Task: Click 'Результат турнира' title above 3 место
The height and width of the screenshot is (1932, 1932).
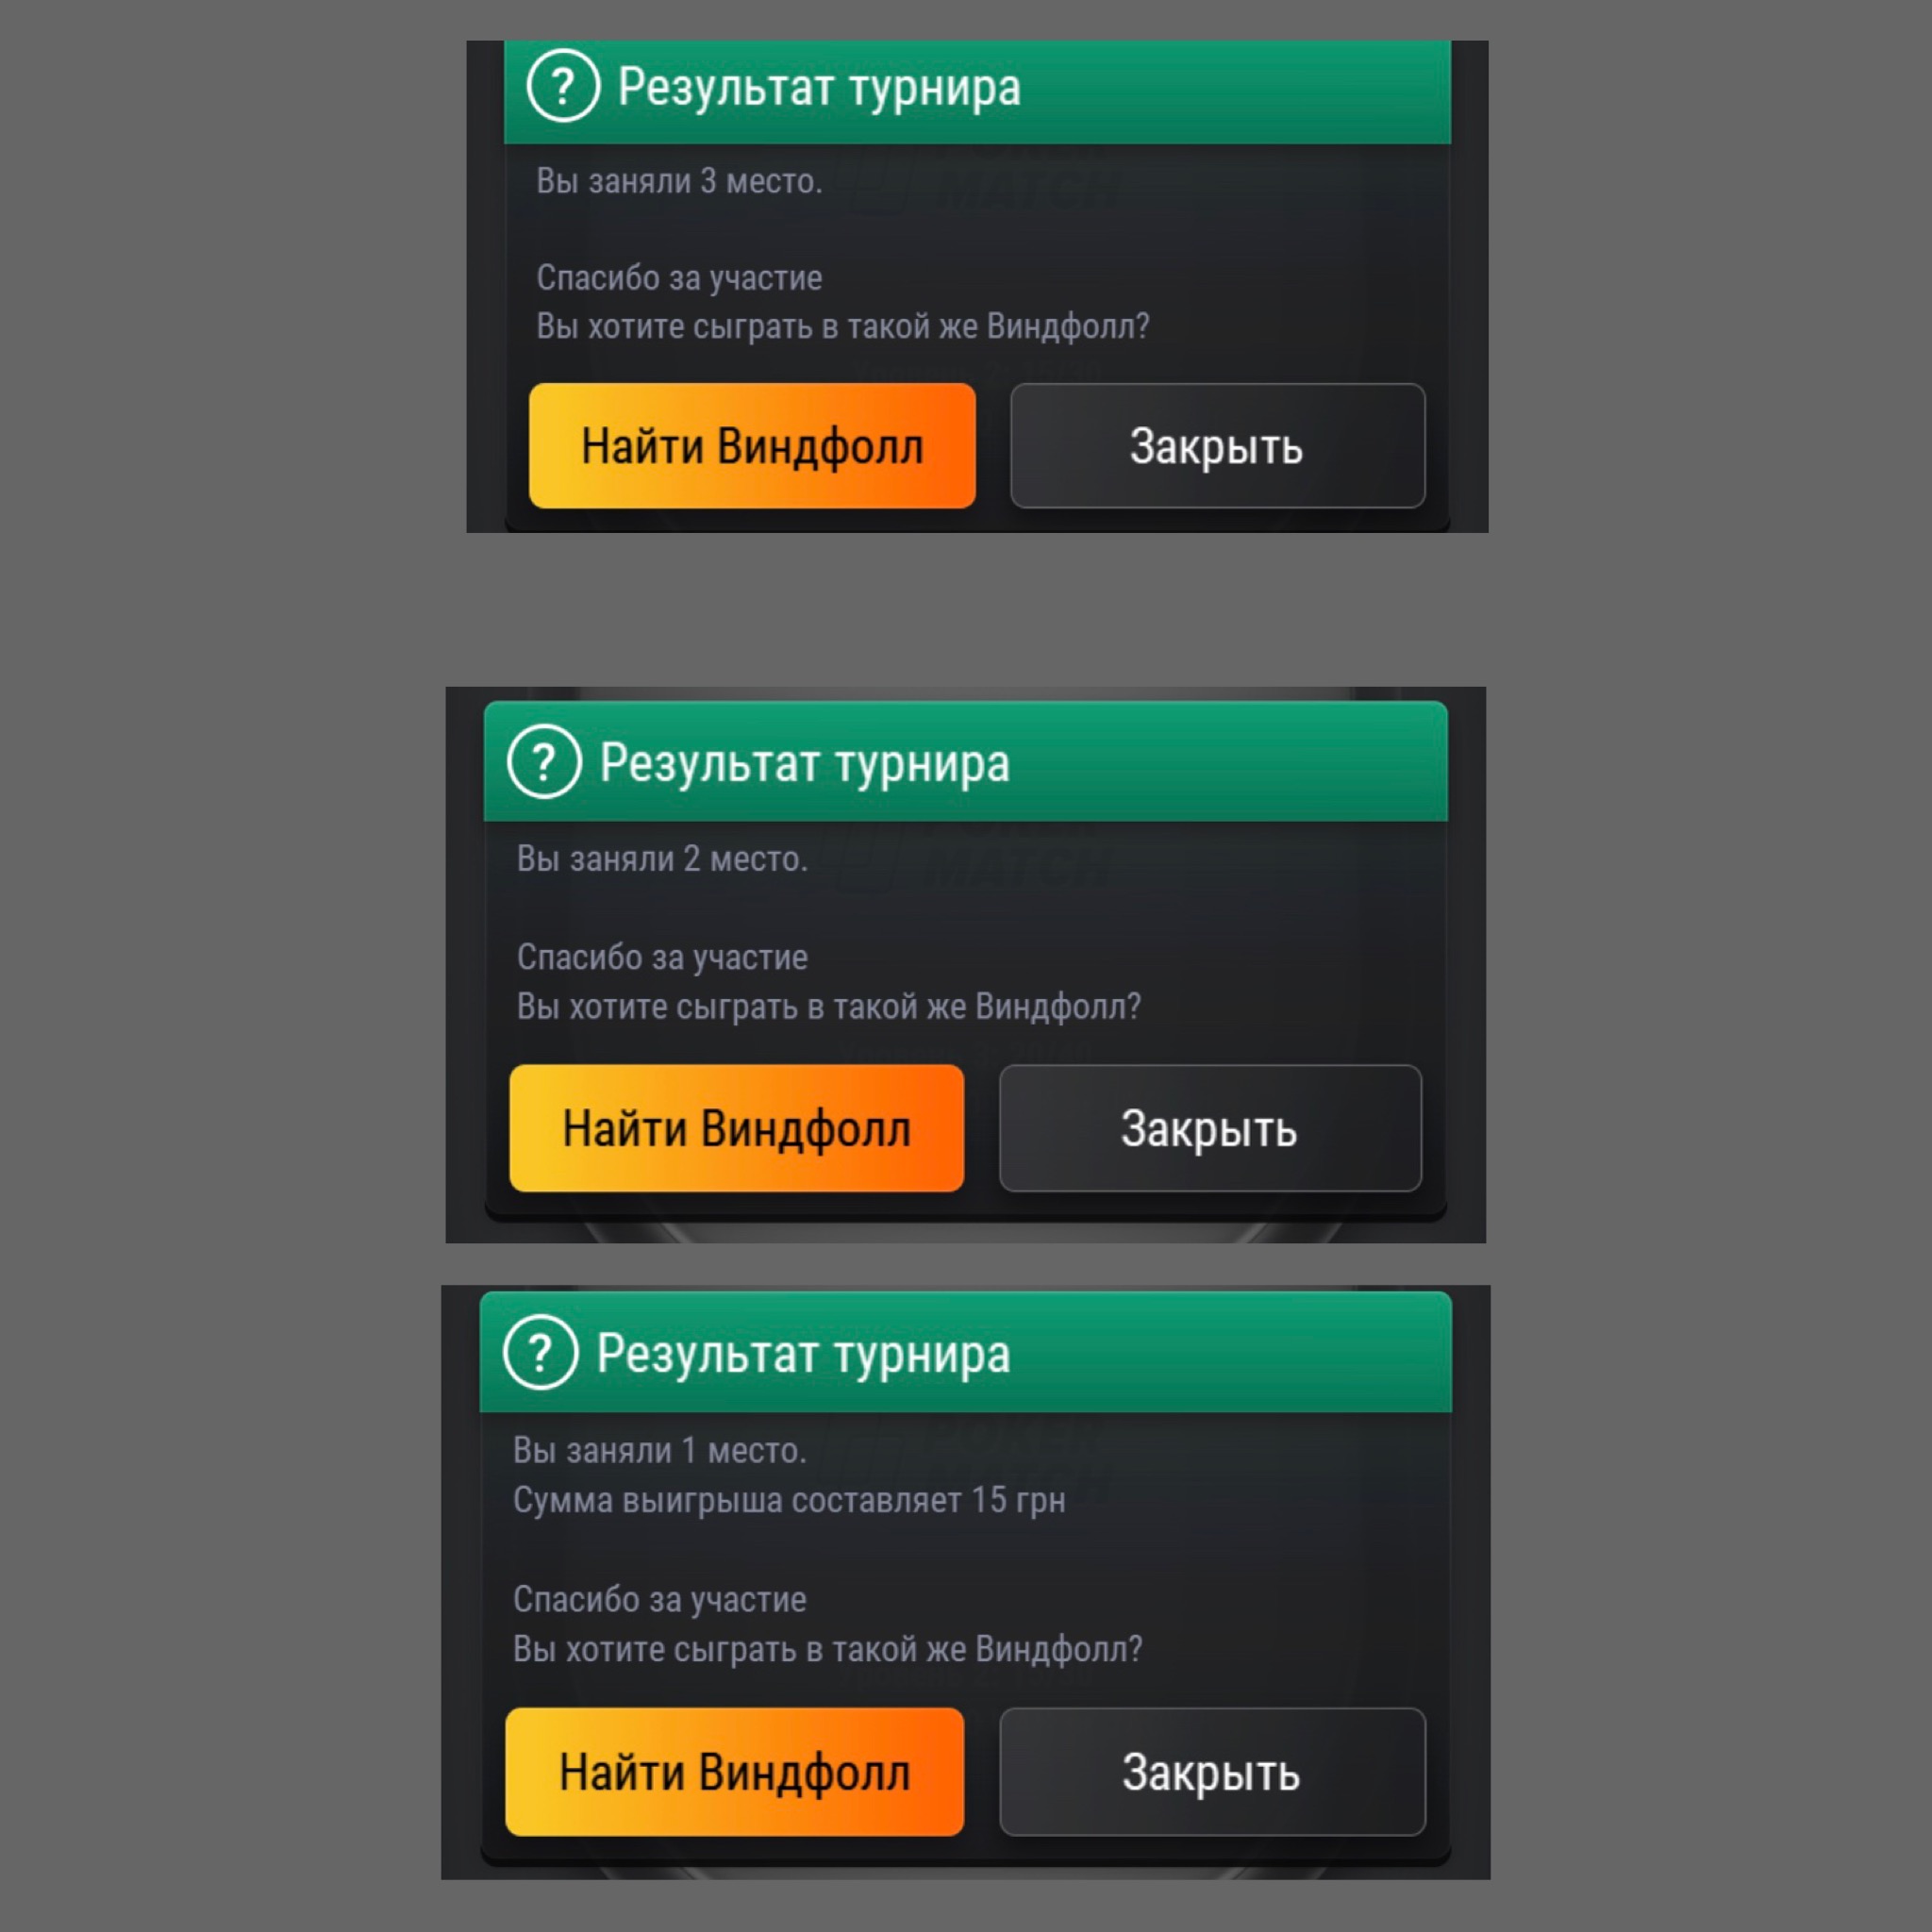Action: [819, 87]
